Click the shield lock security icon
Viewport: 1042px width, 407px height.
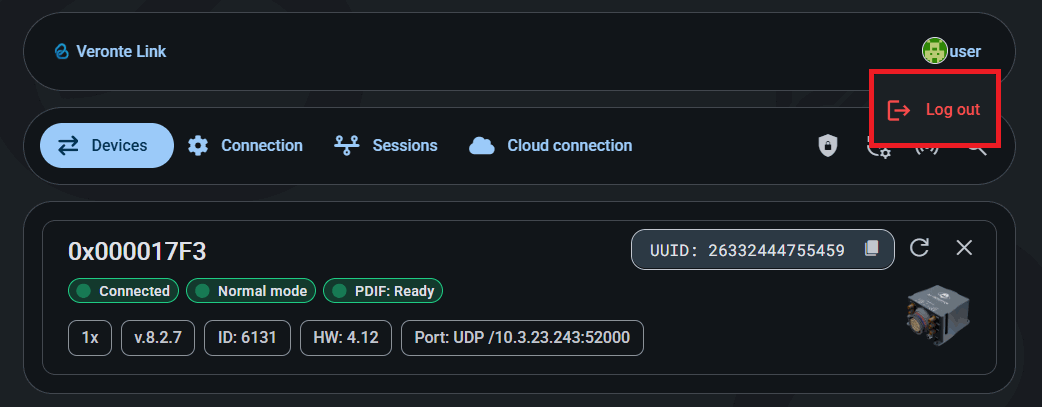[x=827, y=146]
